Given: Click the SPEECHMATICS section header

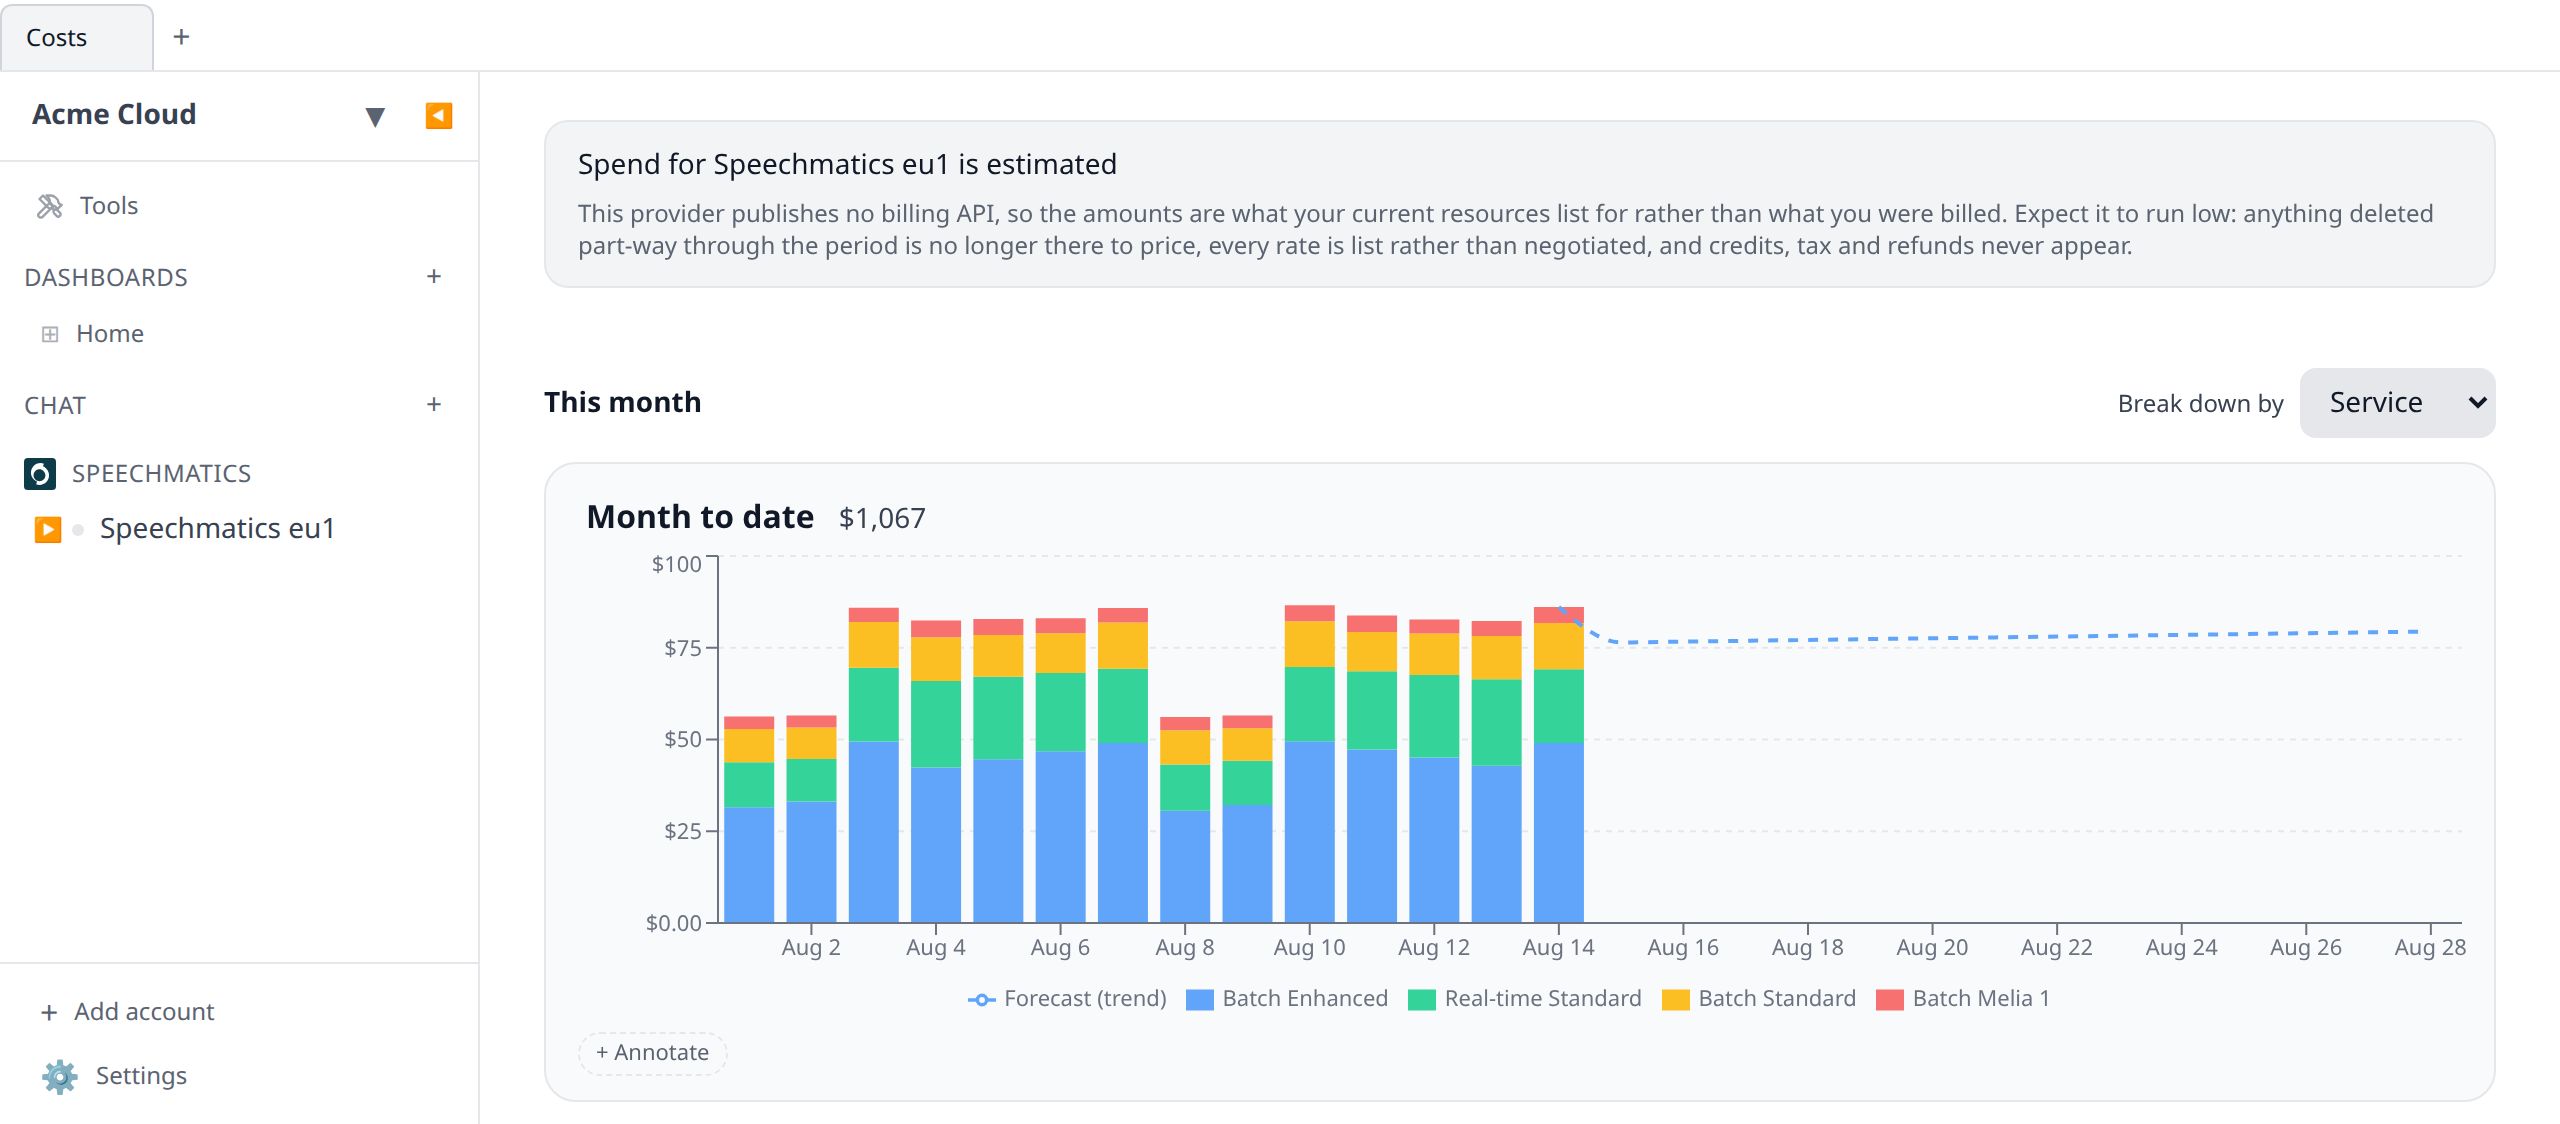Looking at the screenshot, I should pyautogui.click(x=161, y=473).
